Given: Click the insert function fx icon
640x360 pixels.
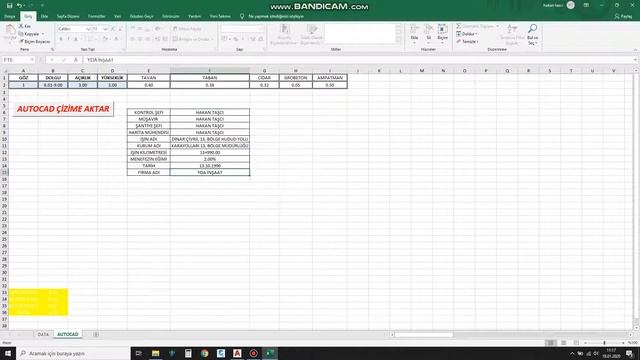Looking at the screenshot, I should 76,60.
